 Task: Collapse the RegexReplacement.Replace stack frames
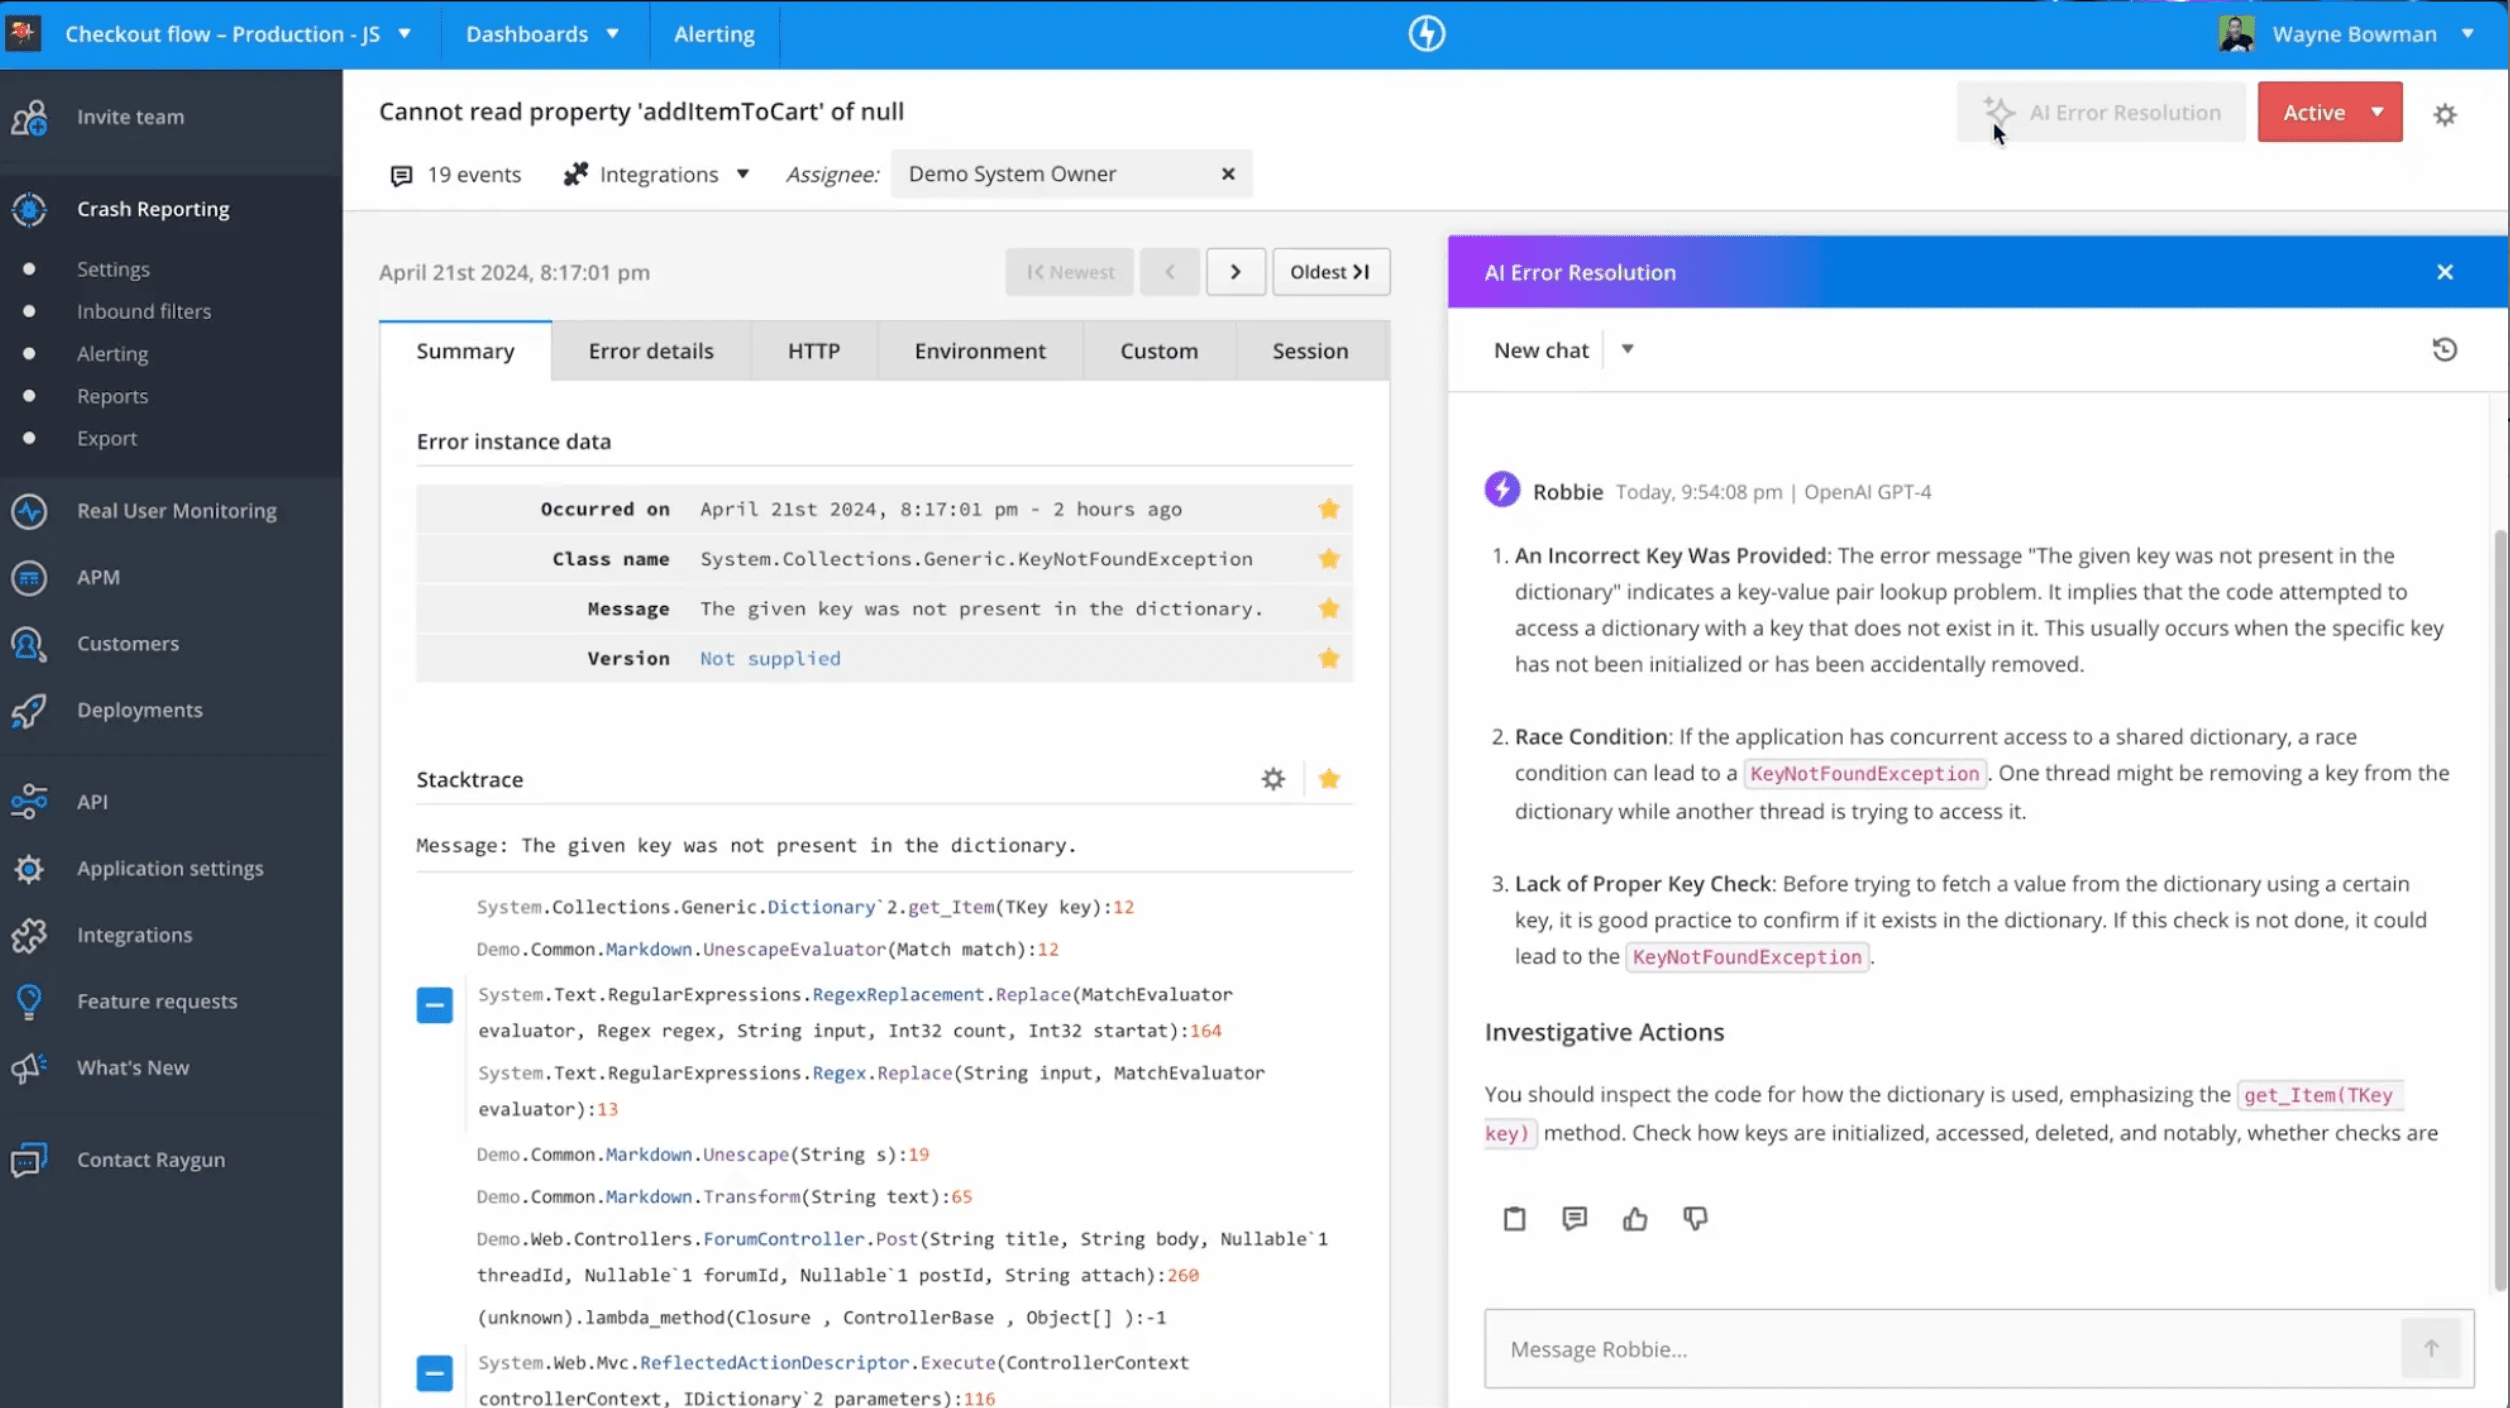point(434,1005)
